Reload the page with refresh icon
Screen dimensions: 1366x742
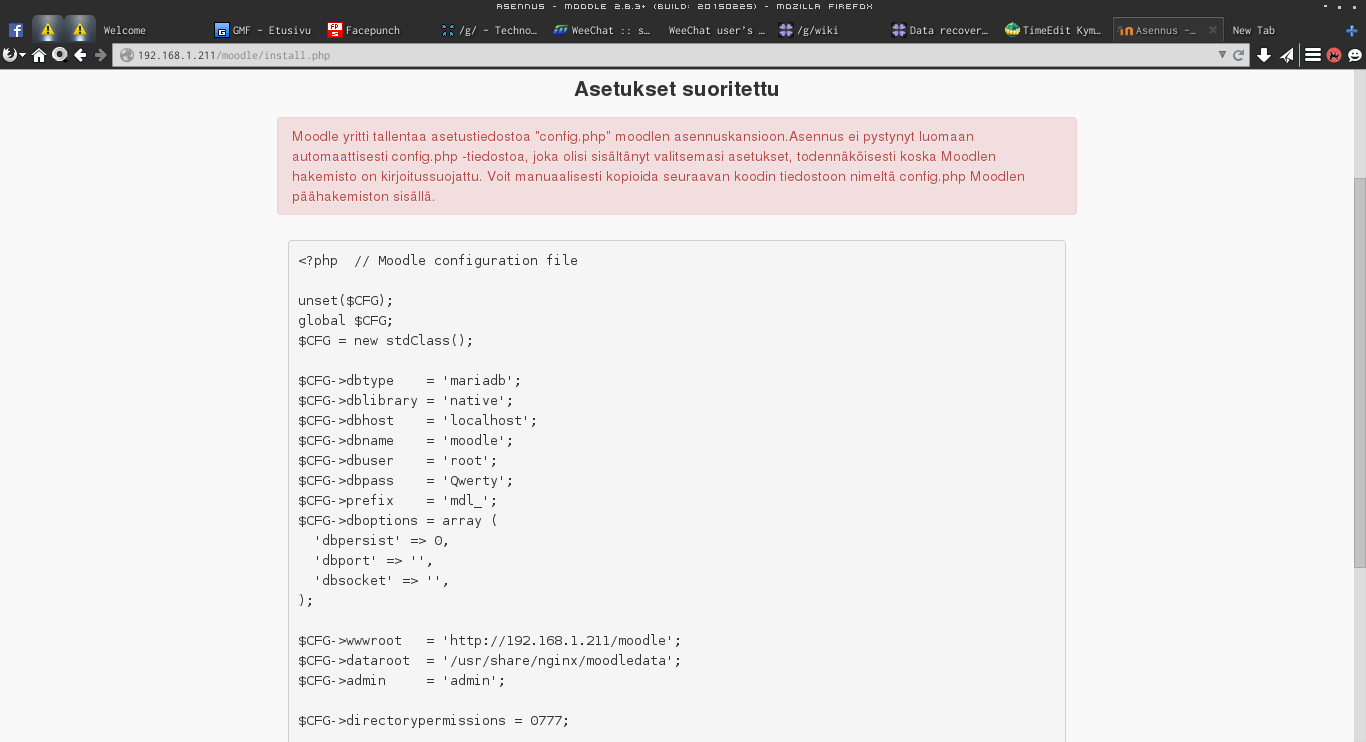(x=1239, y=55)
